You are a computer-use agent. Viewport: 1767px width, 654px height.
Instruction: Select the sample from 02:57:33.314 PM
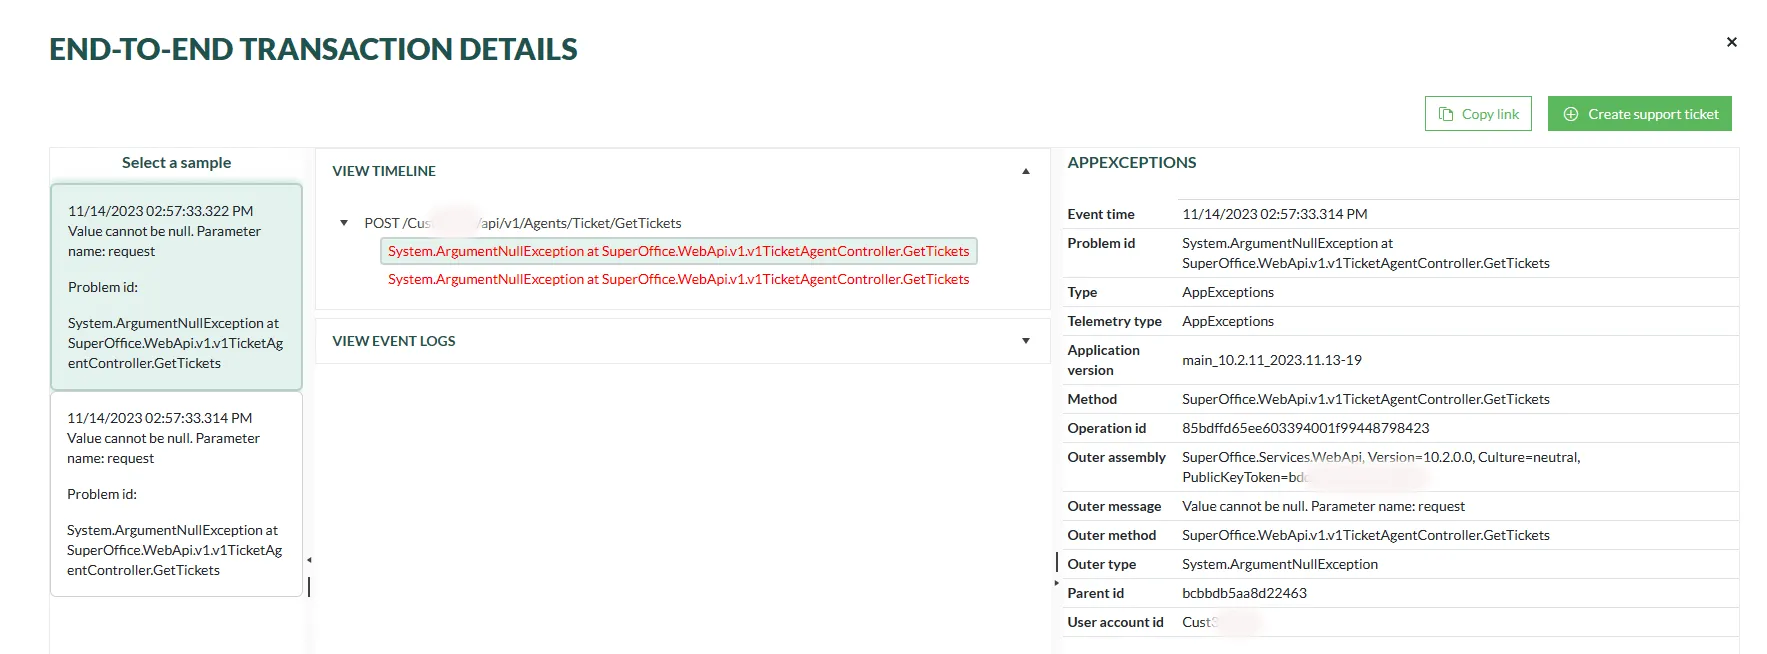[x=176, y=494]
